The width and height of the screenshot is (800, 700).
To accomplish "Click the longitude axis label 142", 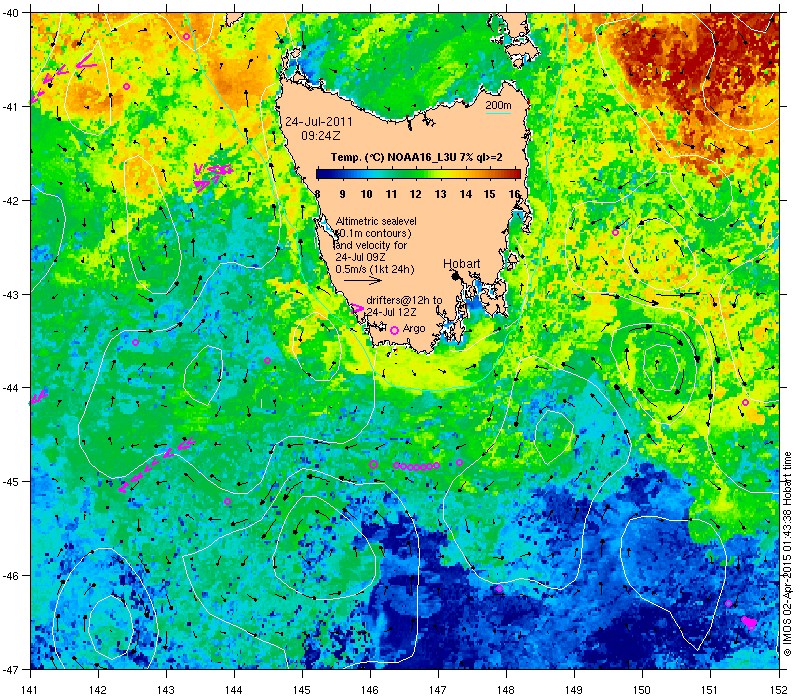I will click(98, 690).
